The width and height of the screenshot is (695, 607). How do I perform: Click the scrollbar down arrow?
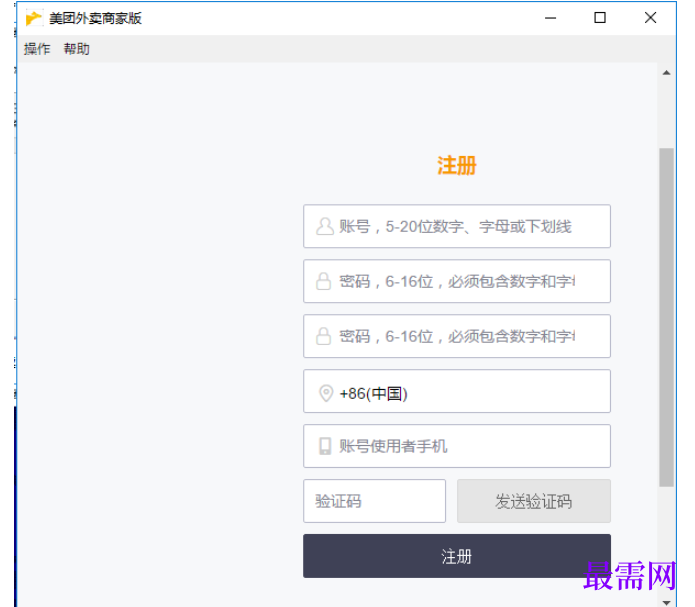(x=666, y=602)
